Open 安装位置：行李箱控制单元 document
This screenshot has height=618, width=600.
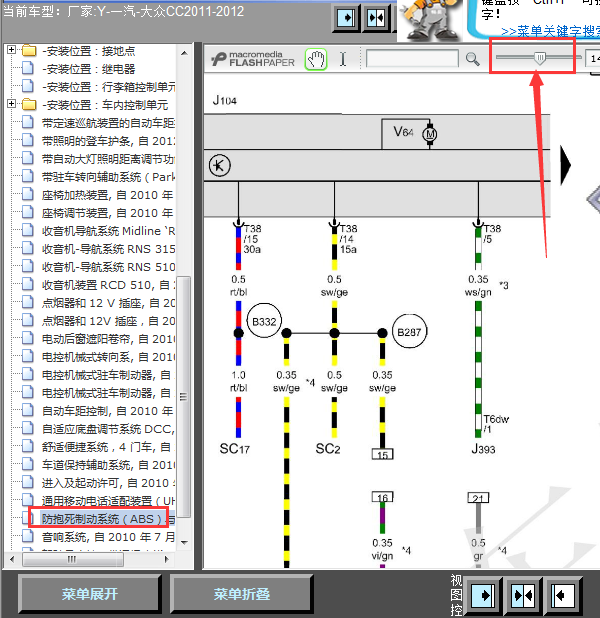click(108, 87)
